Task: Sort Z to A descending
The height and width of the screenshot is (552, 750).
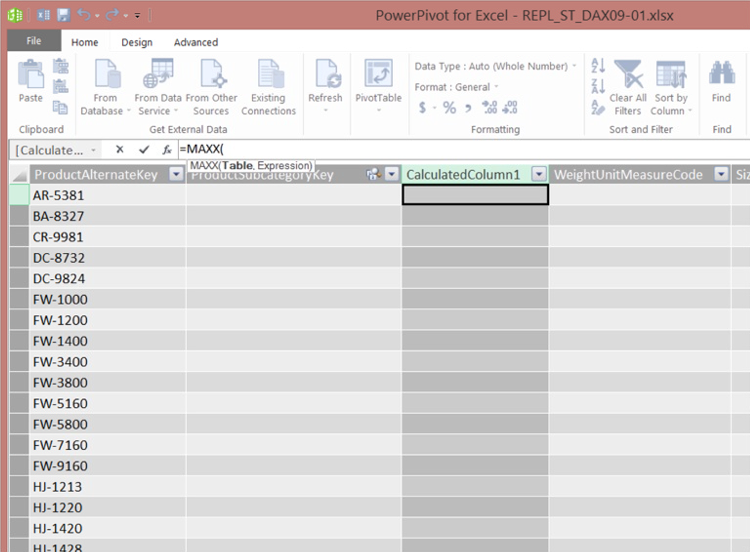Action: pos(598,86)
